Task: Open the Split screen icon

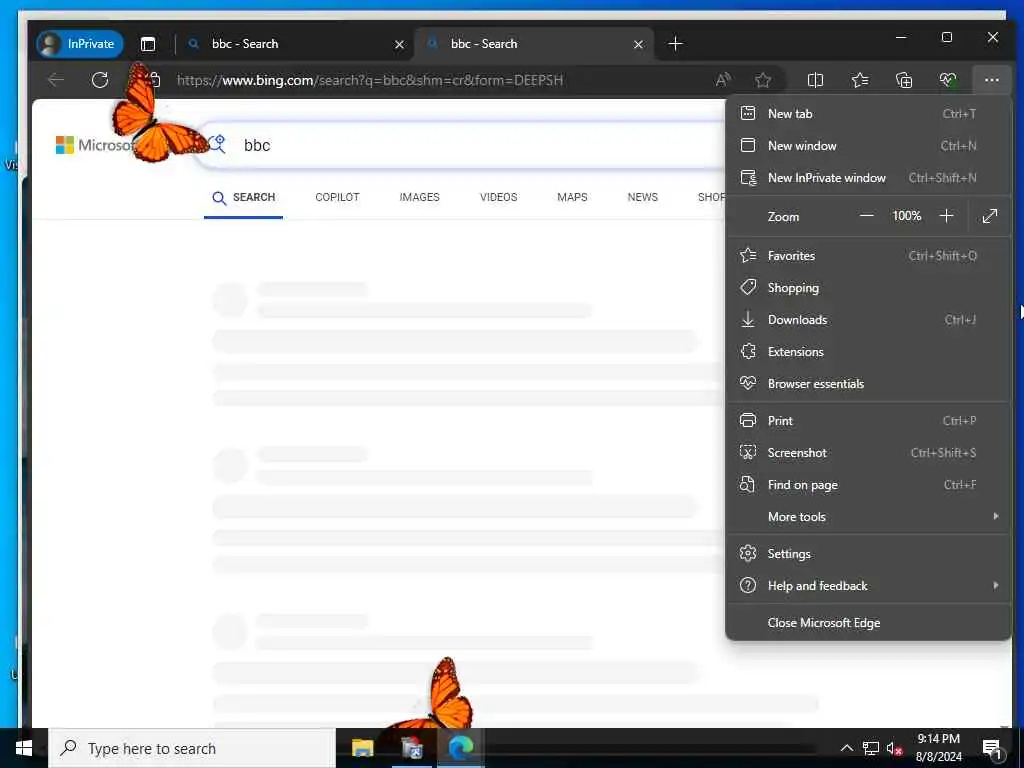Action: (x=815, y=80)
